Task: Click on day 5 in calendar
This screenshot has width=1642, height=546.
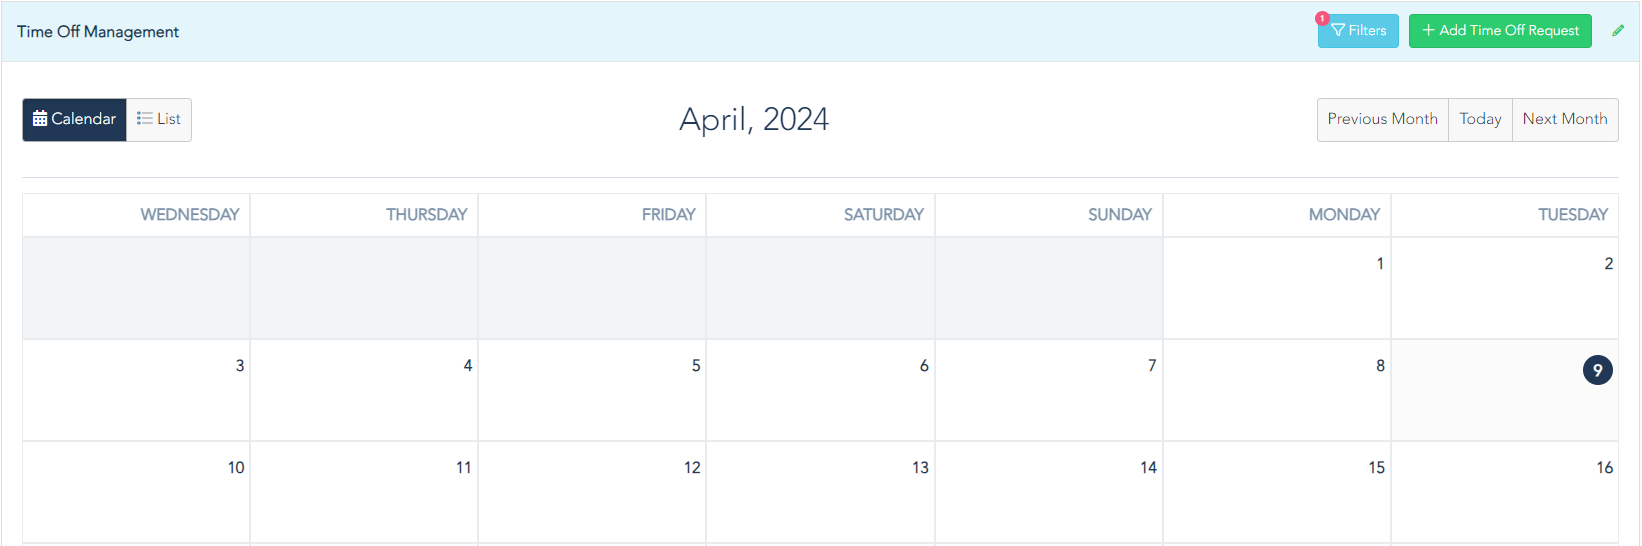Action: click(x=592, y=390)
